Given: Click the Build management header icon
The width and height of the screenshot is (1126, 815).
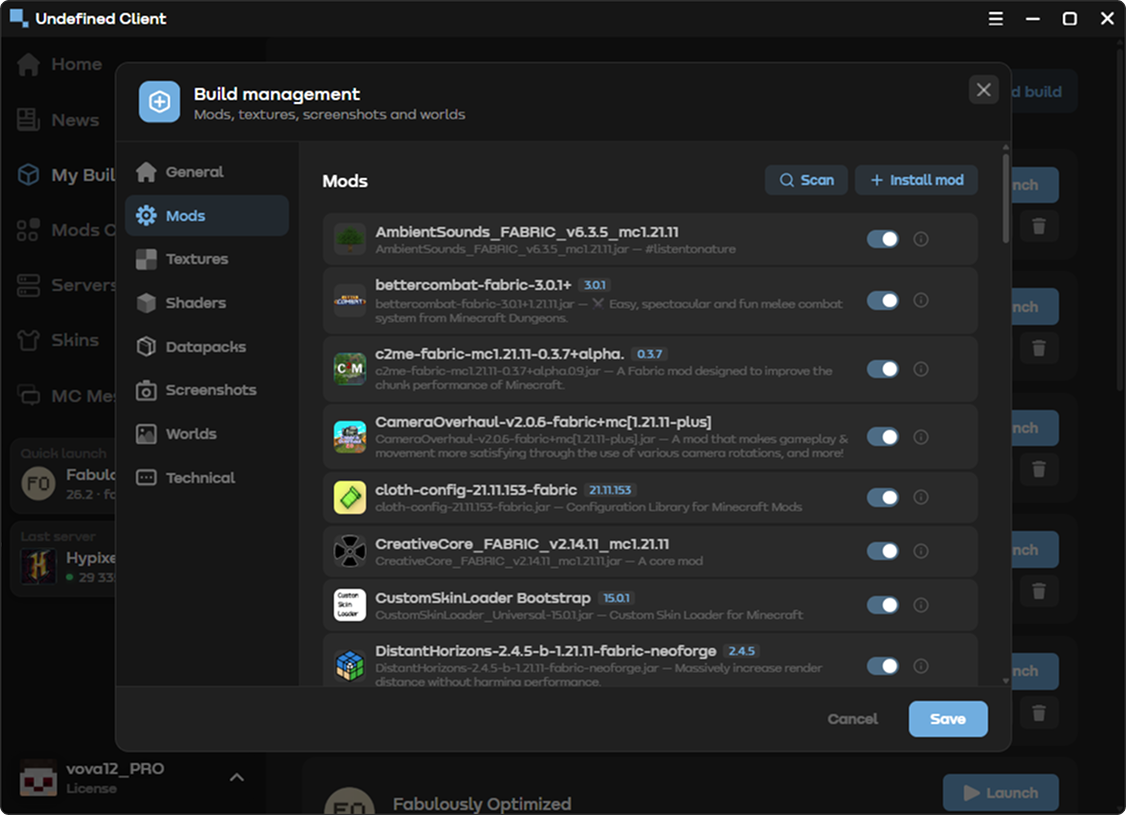Looking at the screenshot, I should coord(159,102).
